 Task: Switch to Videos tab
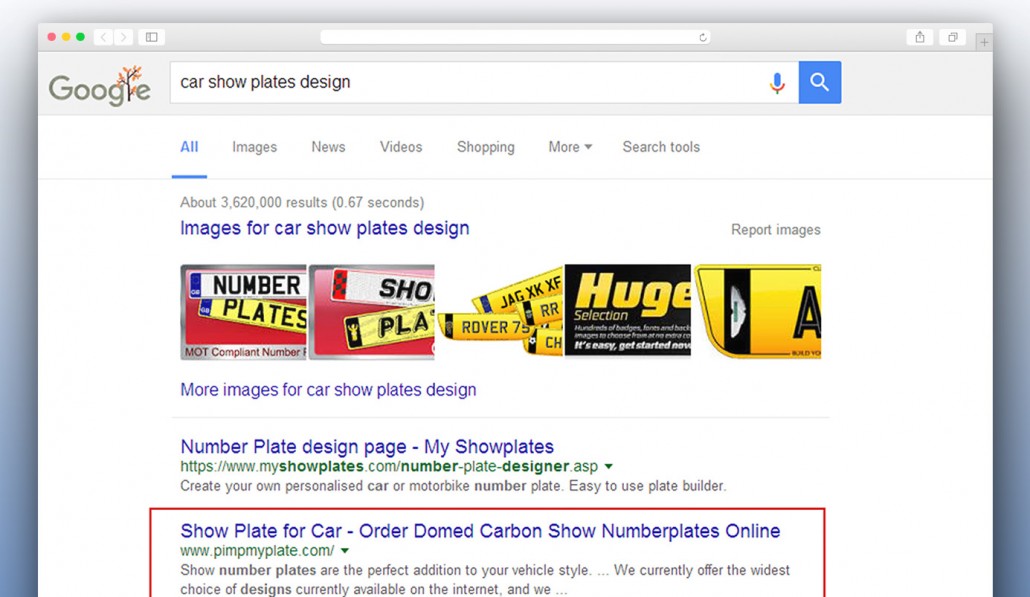pos(401,147)
